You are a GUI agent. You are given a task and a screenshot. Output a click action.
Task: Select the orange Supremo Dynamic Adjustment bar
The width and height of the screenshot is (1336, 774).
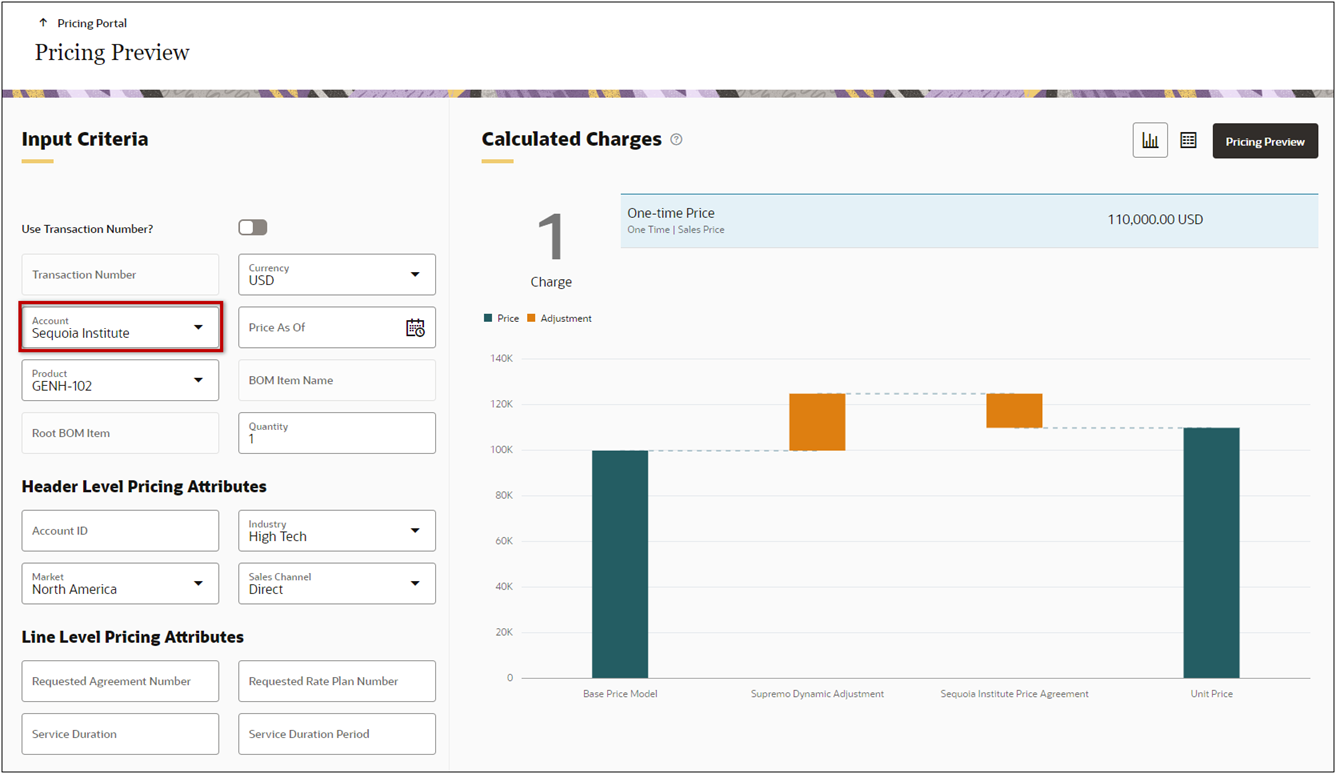pyautogui.click(x=816, y=420)
